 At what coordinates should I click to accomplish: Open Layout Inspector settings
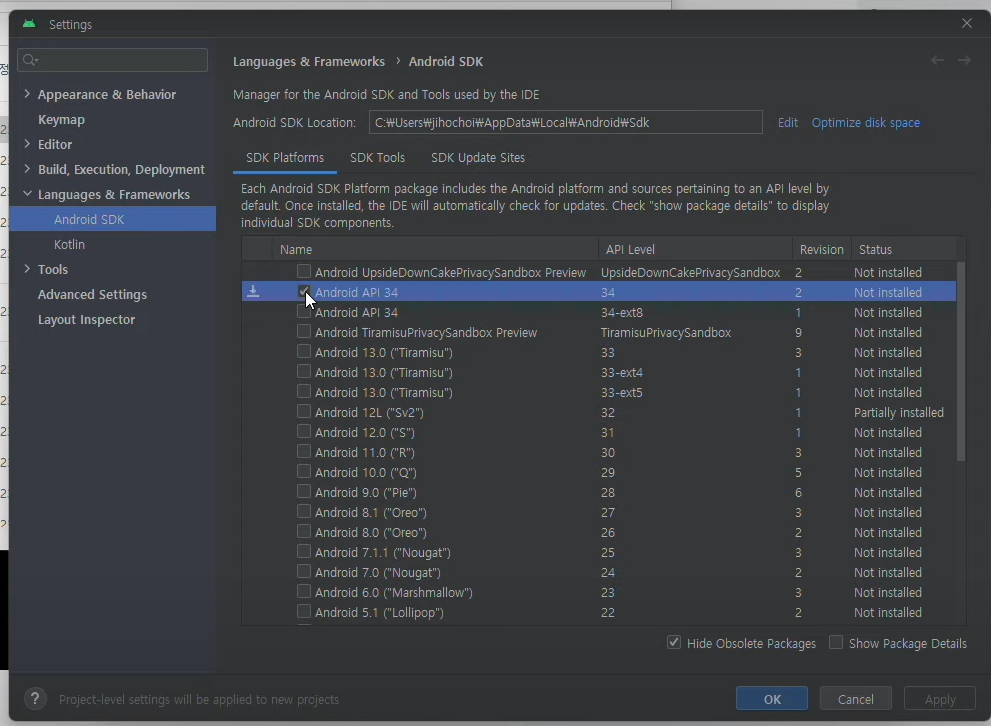click(x=87, y=320)
